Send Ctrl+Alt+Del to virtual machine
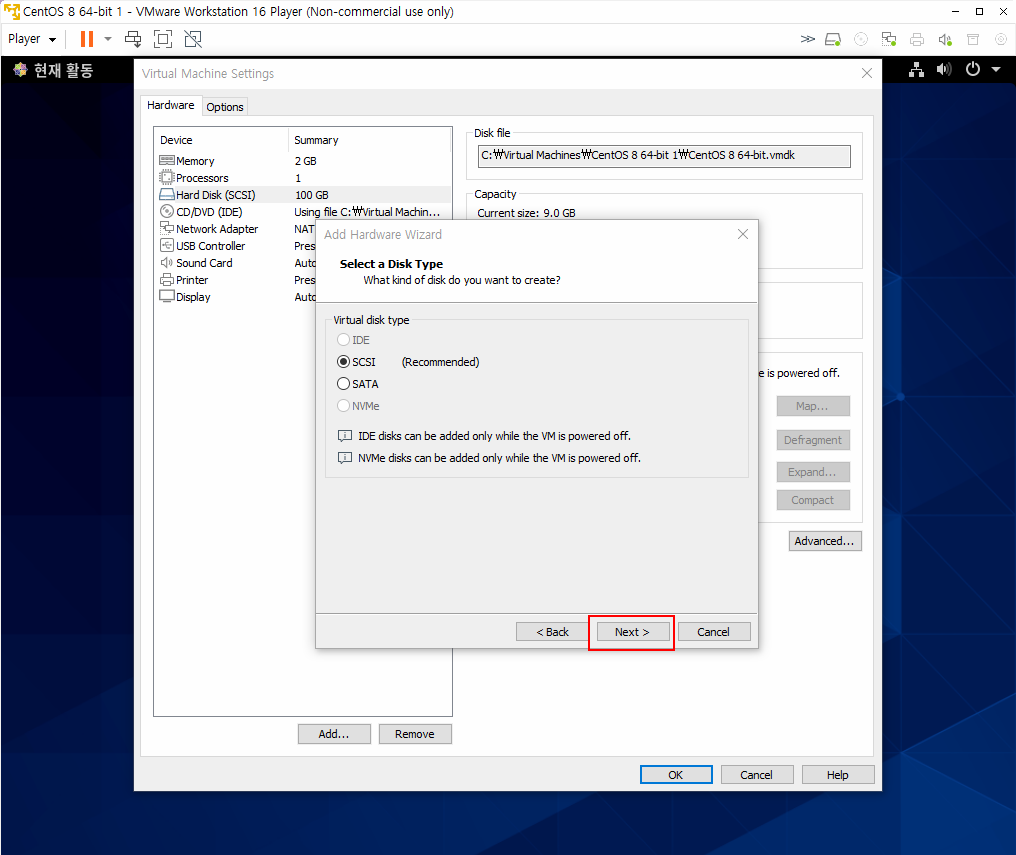The height and width of the screenshot is (855, 1016). (133, 40)
